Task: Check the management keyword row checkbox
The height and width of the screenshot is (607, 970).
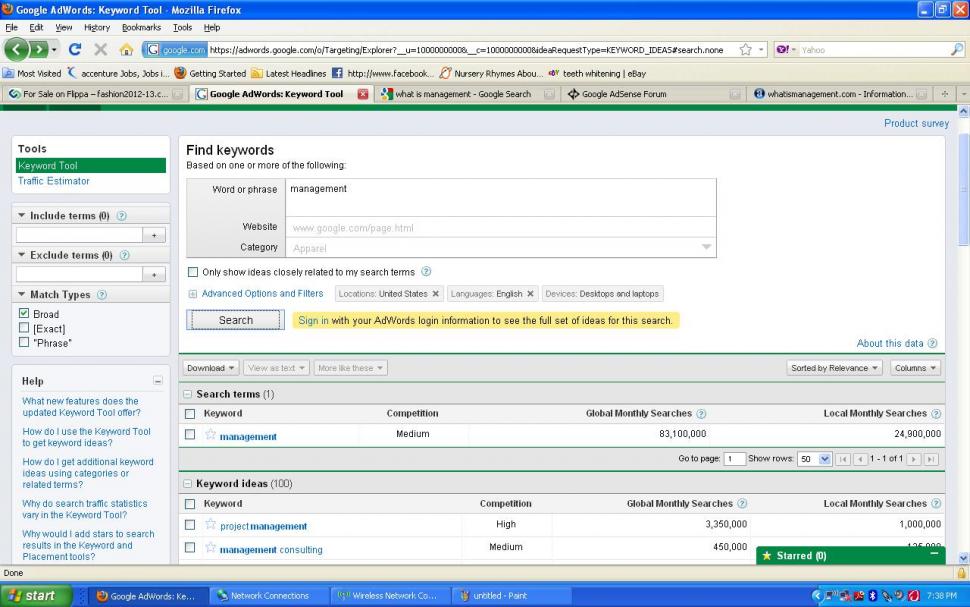Action: (x=190, y=434)
